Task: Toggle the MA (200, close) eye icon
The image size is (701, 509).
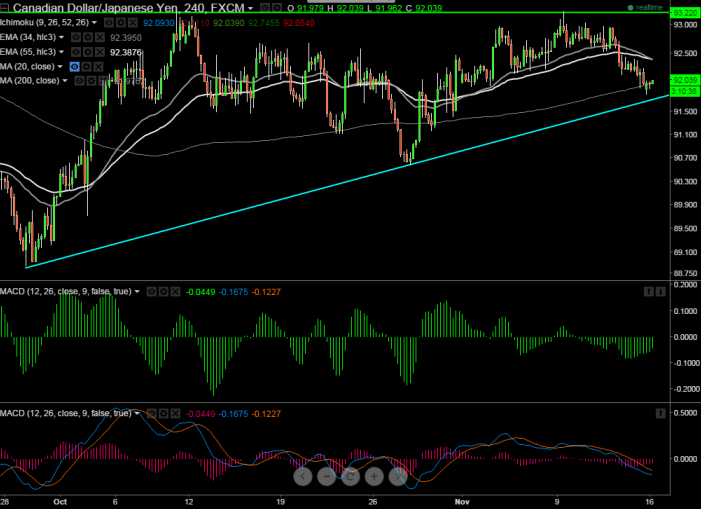Action: tap(80, 81)
